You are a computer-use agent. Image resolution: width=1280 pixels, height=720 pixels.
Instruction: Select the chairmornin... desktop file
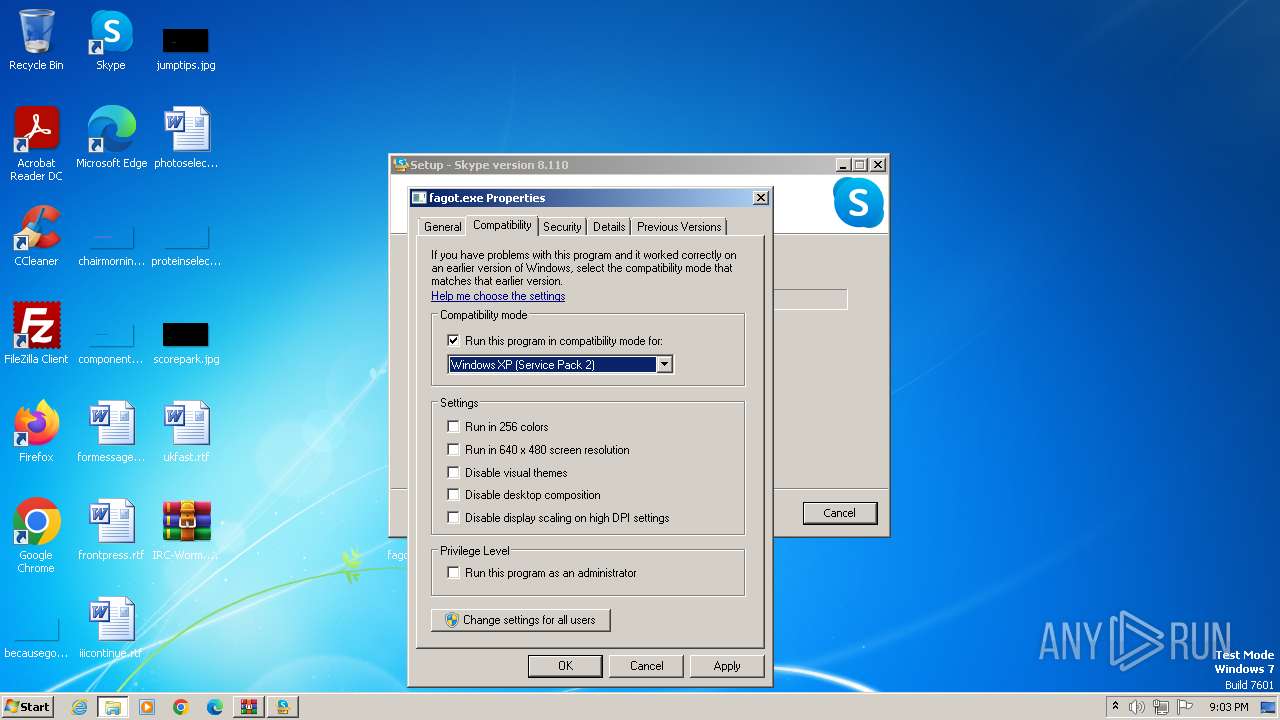pos(111,245)
